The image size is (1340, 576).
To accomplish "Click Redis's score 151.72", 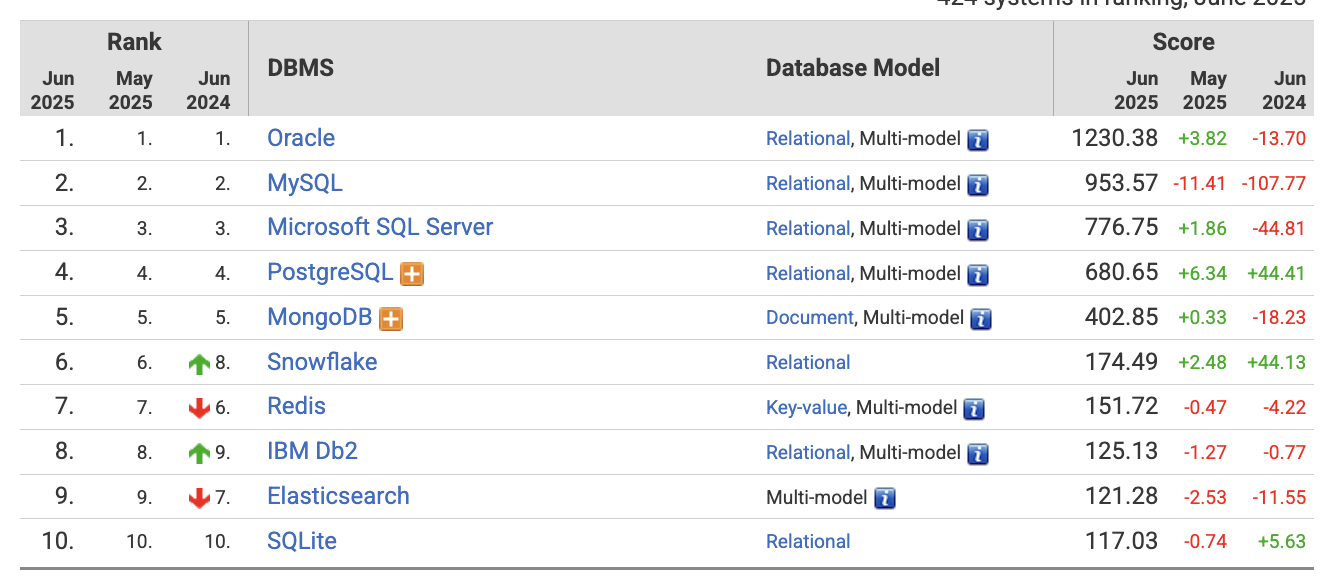I will coord(1121,406).
